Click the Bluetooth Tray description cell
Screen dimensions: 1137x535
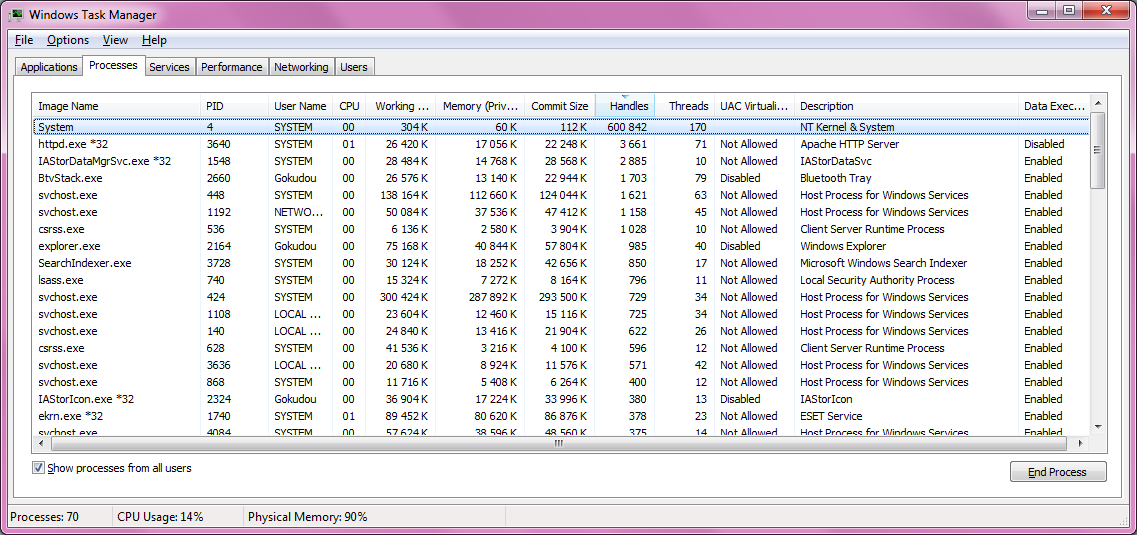835,178
